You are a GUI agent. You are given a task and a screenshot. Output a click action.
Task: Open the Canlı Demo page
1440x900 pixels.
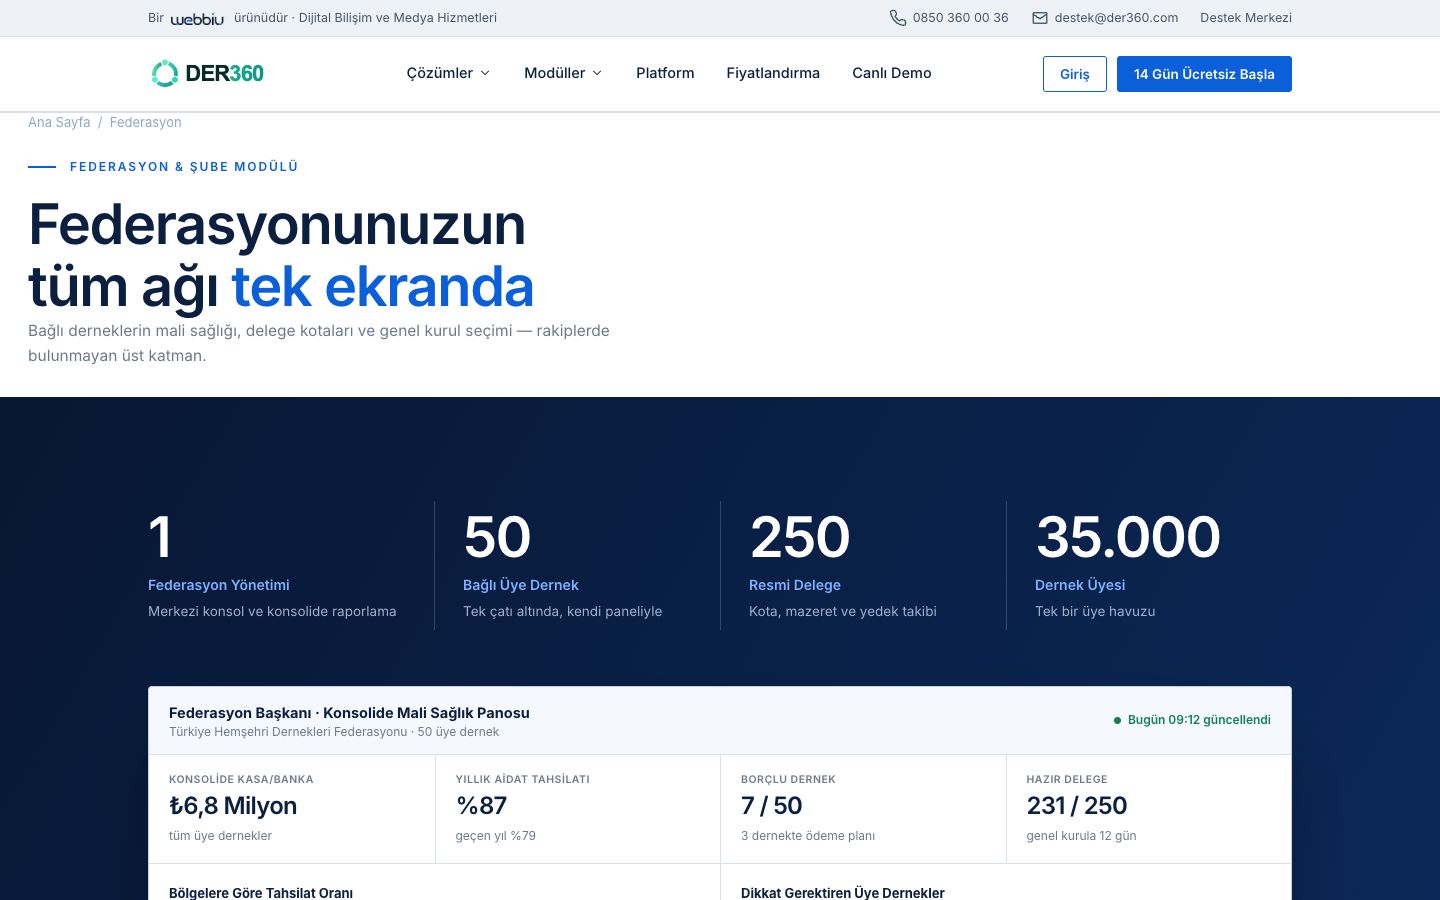[892, 73]
